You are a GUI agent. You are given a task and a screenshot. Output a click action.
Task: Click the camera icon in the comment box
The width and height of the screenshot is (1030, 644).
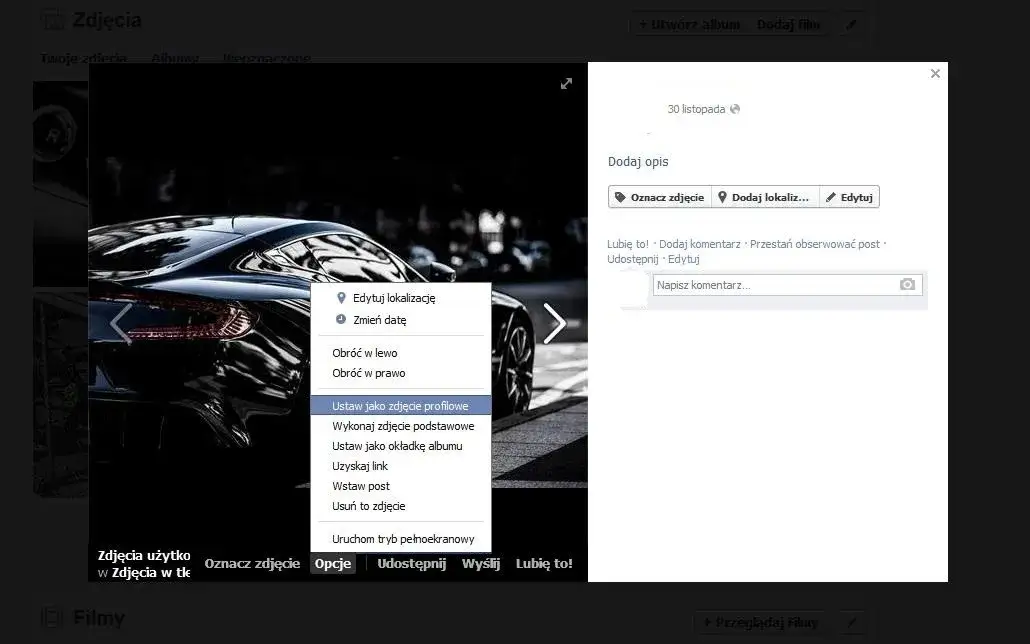[907, 284]
